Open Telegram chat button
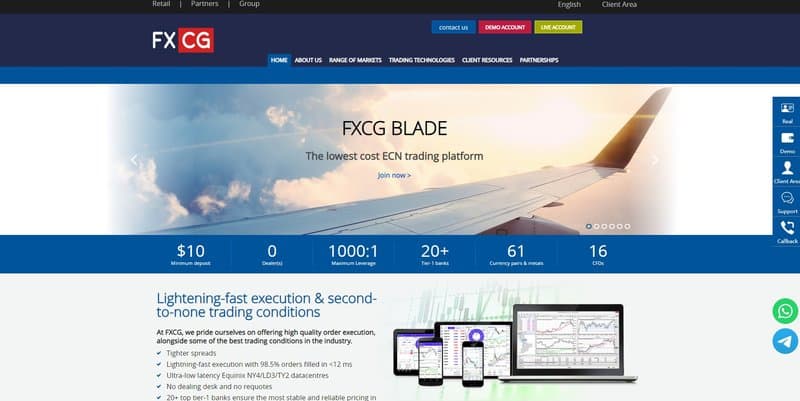800x401 pixels. [785, 341]
